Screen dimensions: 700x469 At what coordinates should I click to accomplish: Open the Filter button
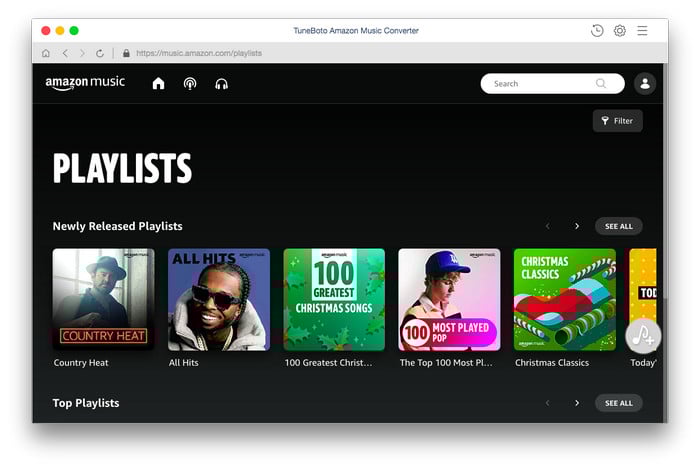pos(617,121)
